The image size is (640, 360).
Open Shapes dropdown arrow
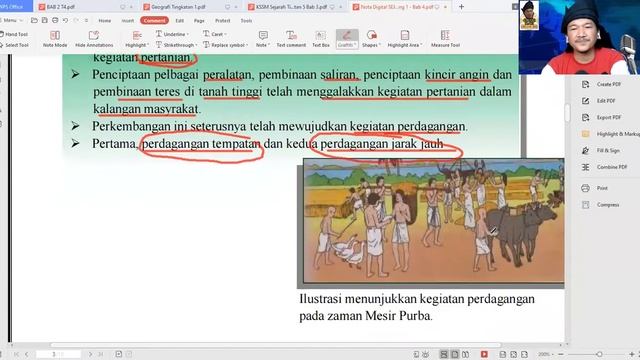point(380,45)
